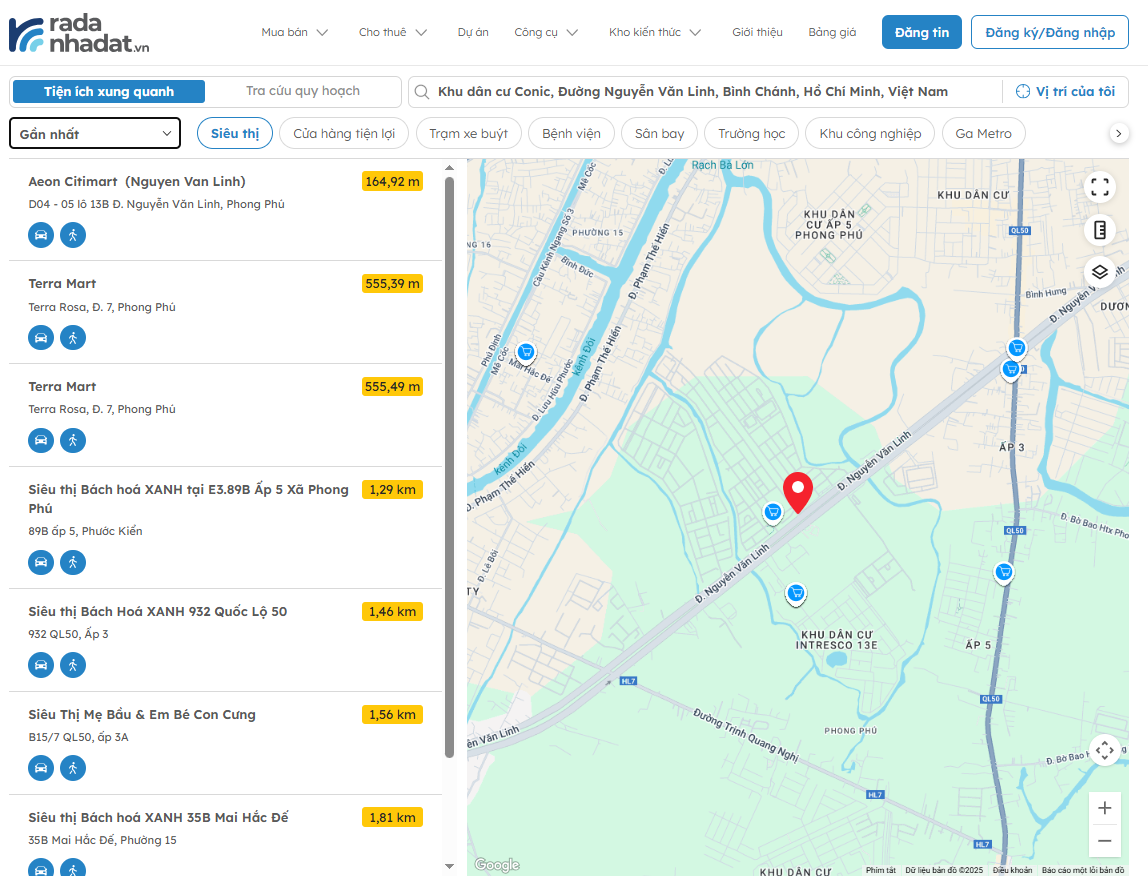This screenshot has height=890, width=1148.
Task: Open map Phím tắt shortcuts link
Action: coord(881,870)
